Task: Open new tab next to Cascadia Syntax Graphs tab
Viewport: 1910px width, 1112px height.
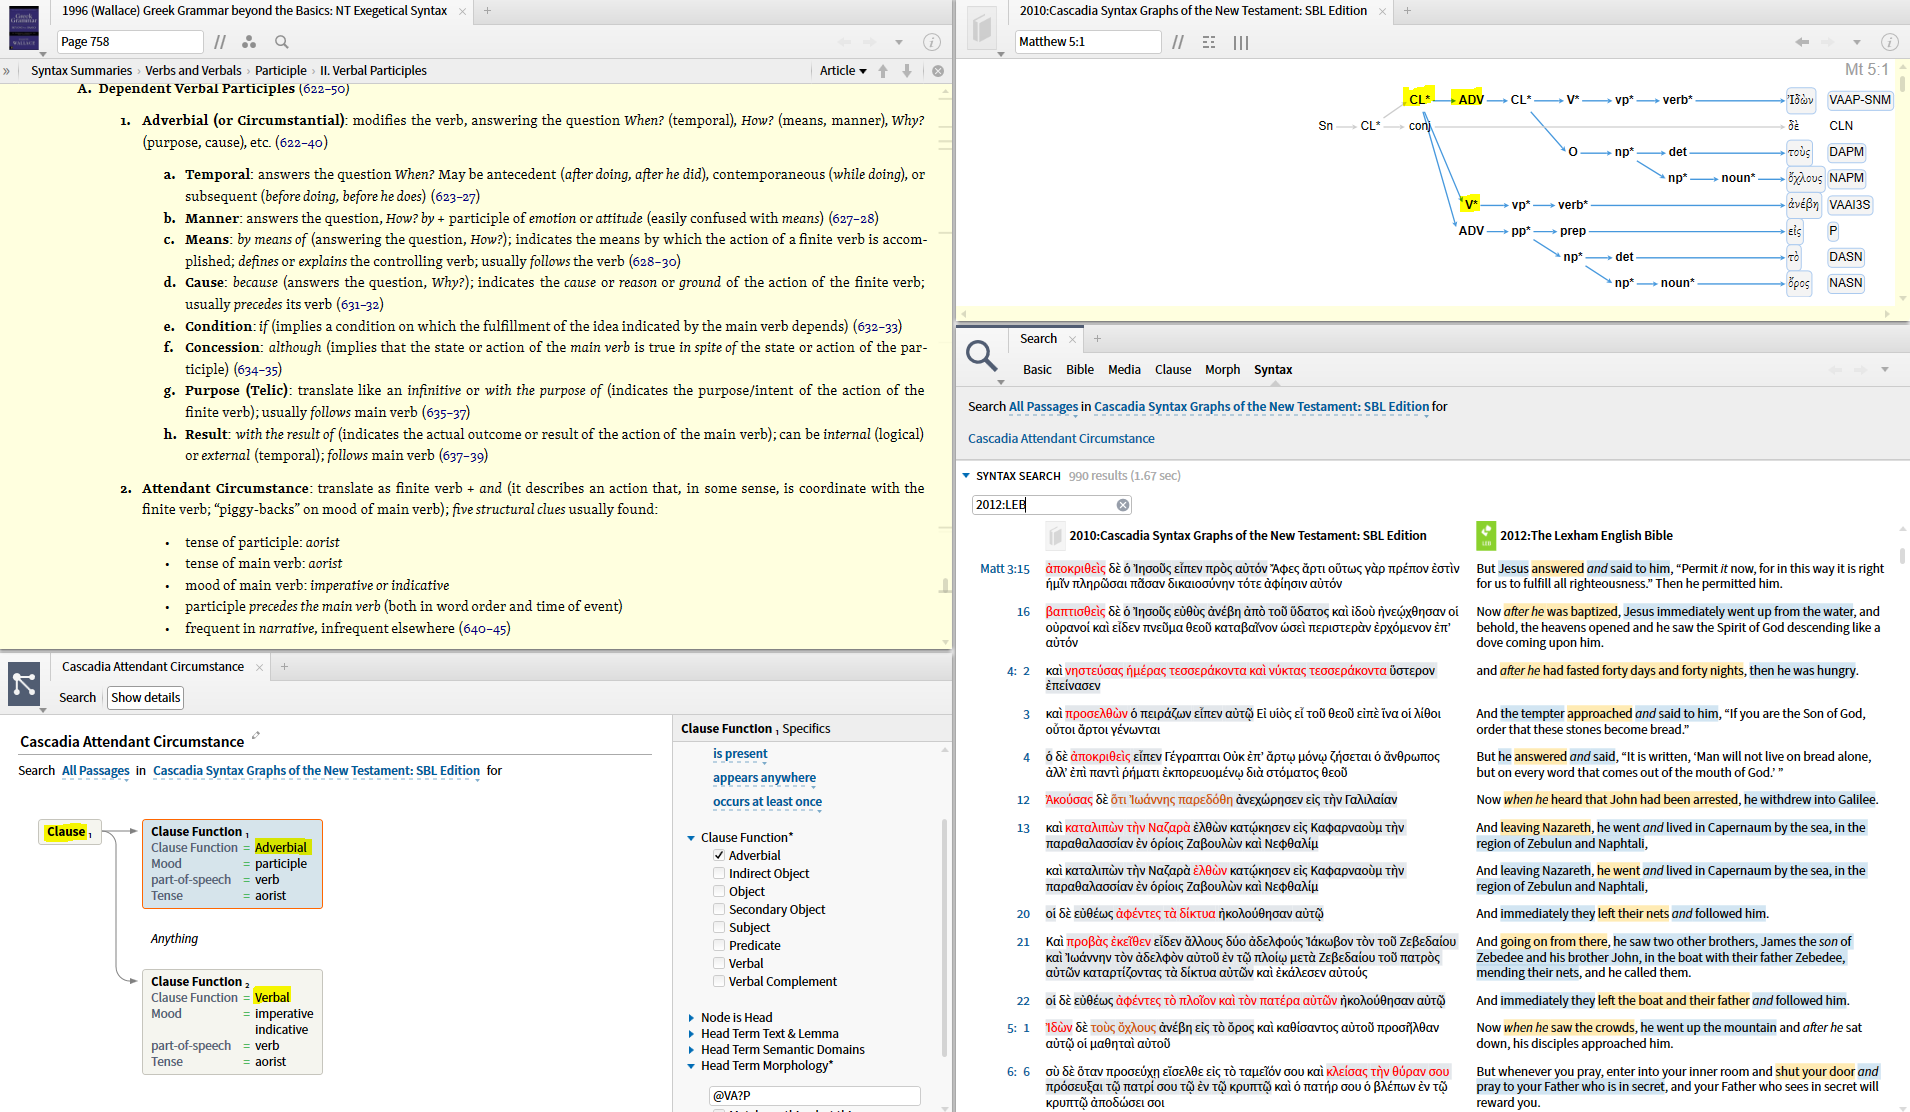Action: point(1407,11)
